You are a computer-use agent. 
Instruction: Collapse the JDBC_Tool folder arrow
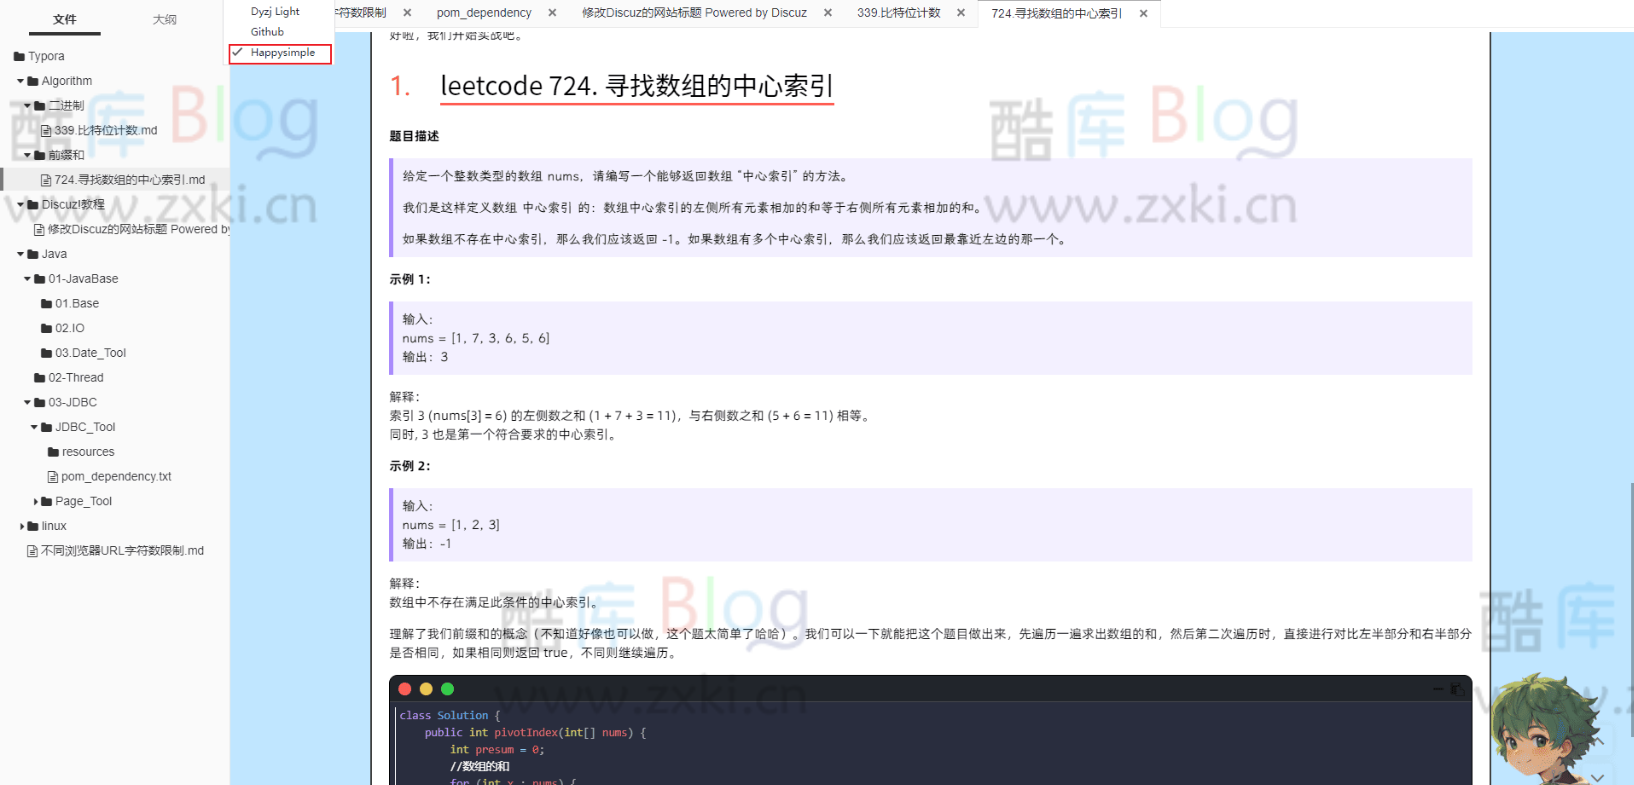pyautogui.click(x=34, y=427)
